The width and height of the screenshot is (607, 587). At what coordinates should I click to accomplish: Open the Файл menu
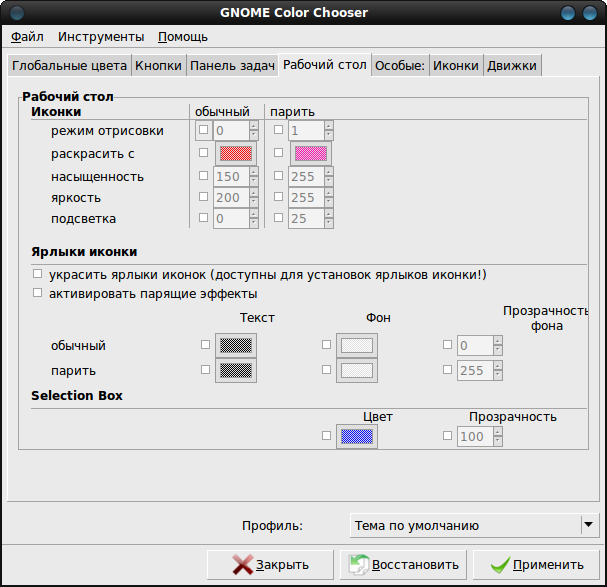27,37
